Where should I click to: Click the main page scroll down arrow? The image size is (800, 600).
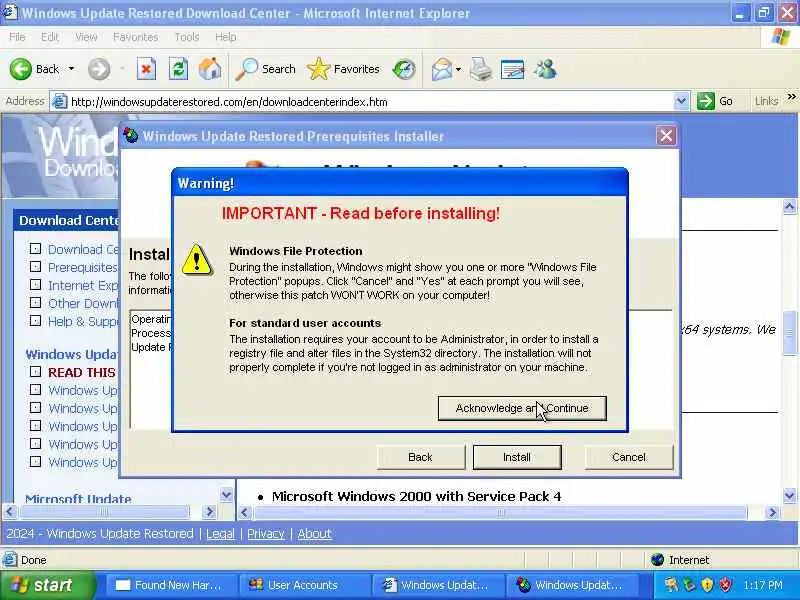[789, 495]
